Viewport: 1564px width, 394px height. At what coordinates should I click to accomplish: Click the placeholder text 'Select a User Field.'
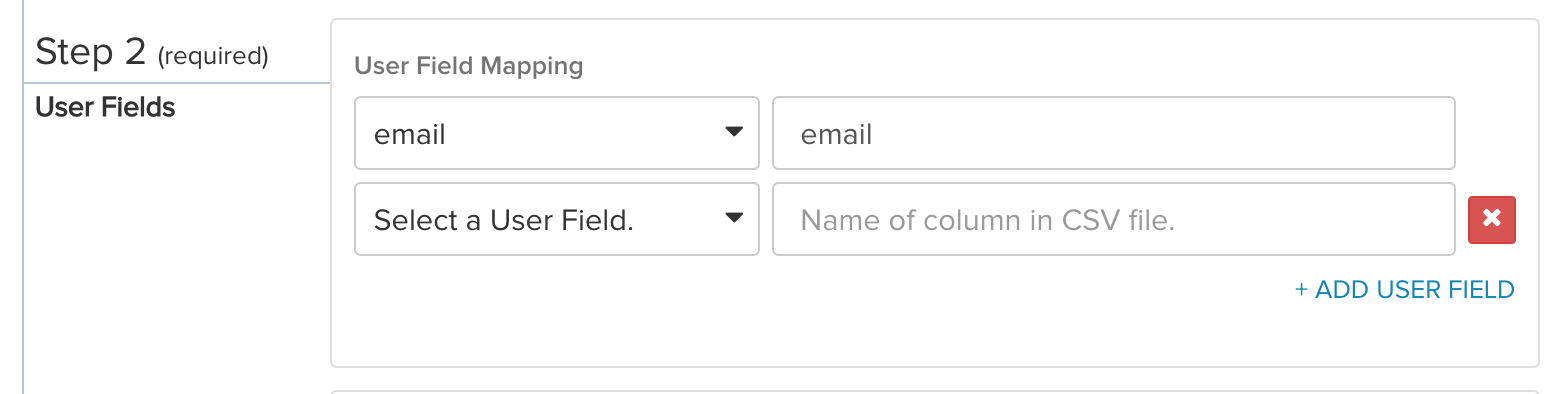[504, 220]
